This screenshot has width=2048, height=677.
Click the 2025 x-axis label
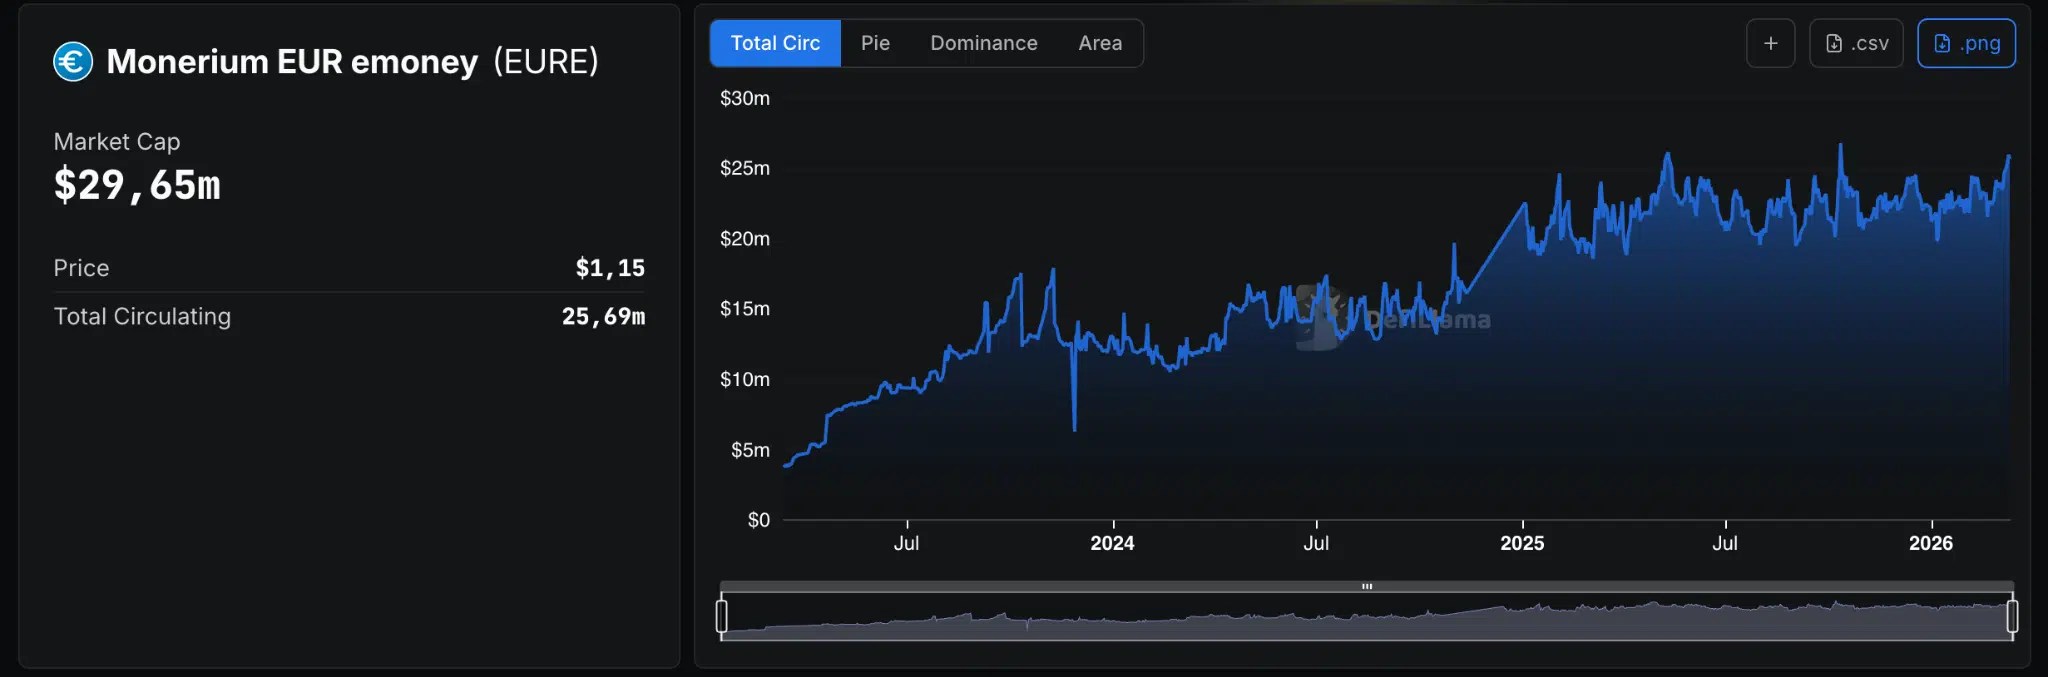[1522, 543]
